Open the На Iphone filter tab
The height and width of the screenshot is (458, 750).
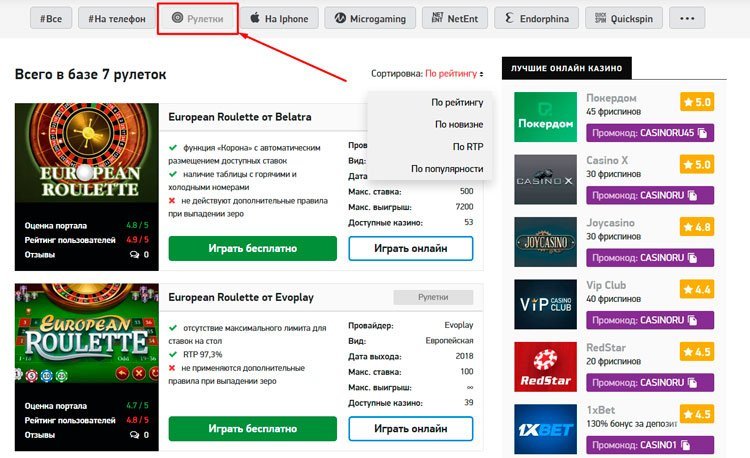click(x=279, y=19)
